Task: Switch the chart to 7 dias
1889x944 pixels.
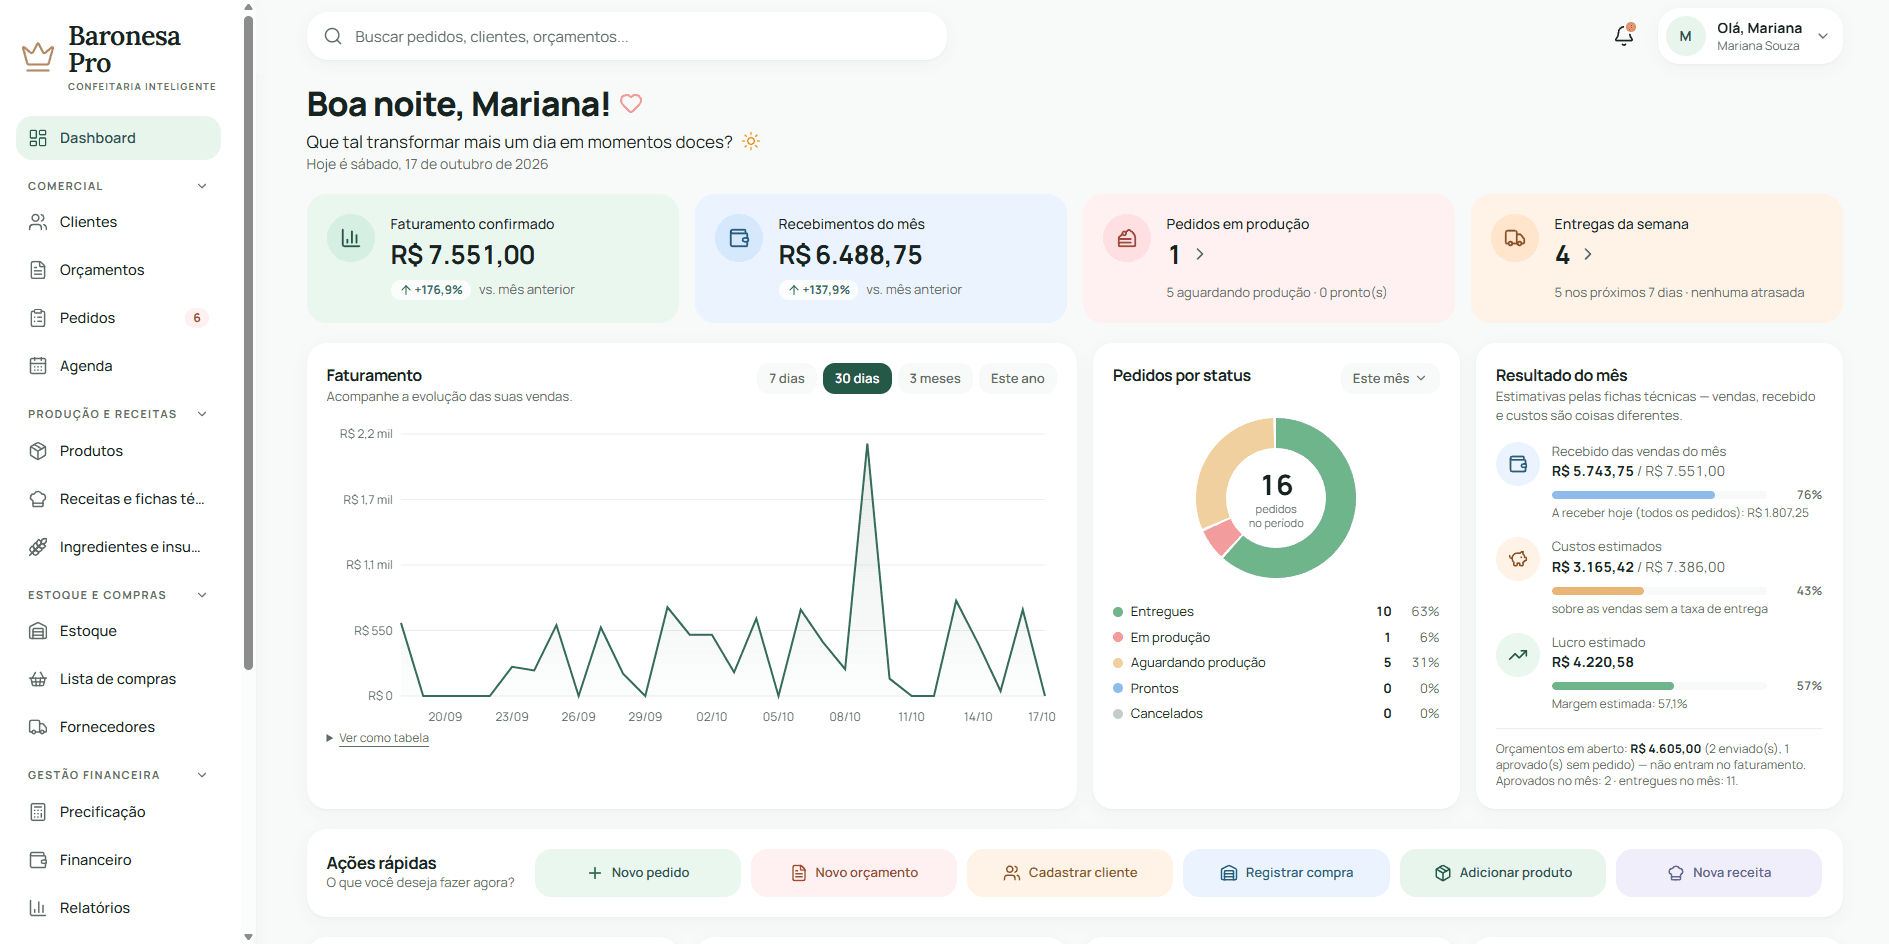Action: click(x=787, y=378)
